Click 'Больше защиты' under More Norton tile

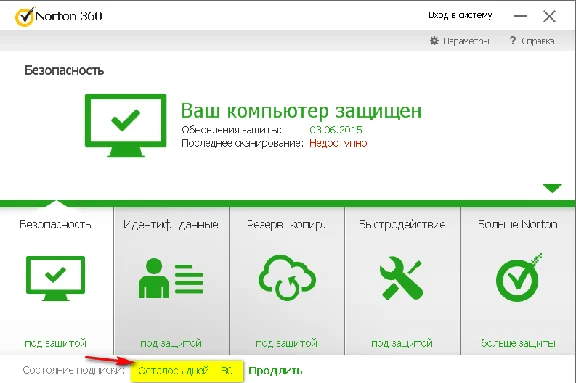(518, 343)
